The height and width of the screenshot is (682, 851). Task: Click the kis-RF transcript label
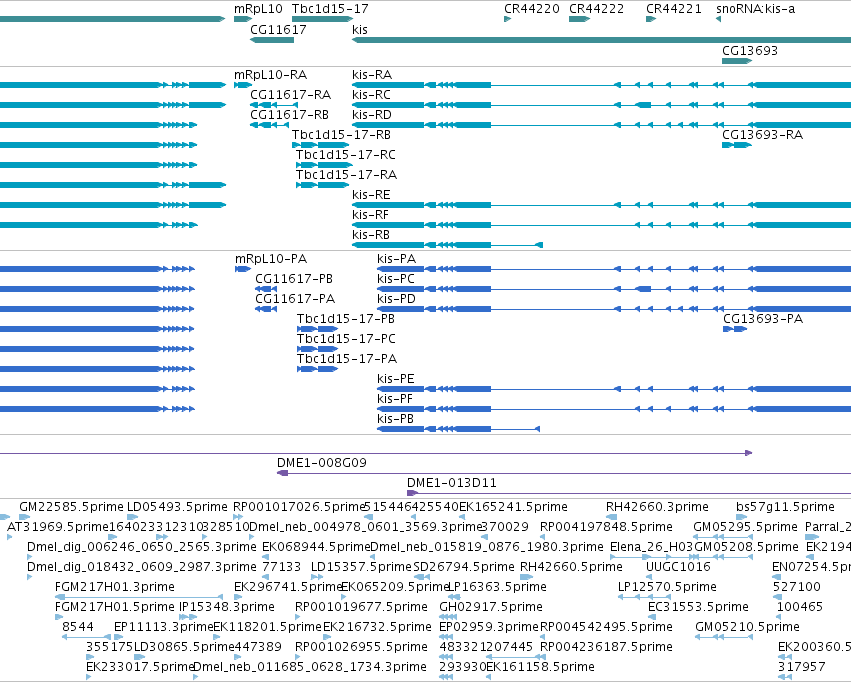click(x=370, y=214)
